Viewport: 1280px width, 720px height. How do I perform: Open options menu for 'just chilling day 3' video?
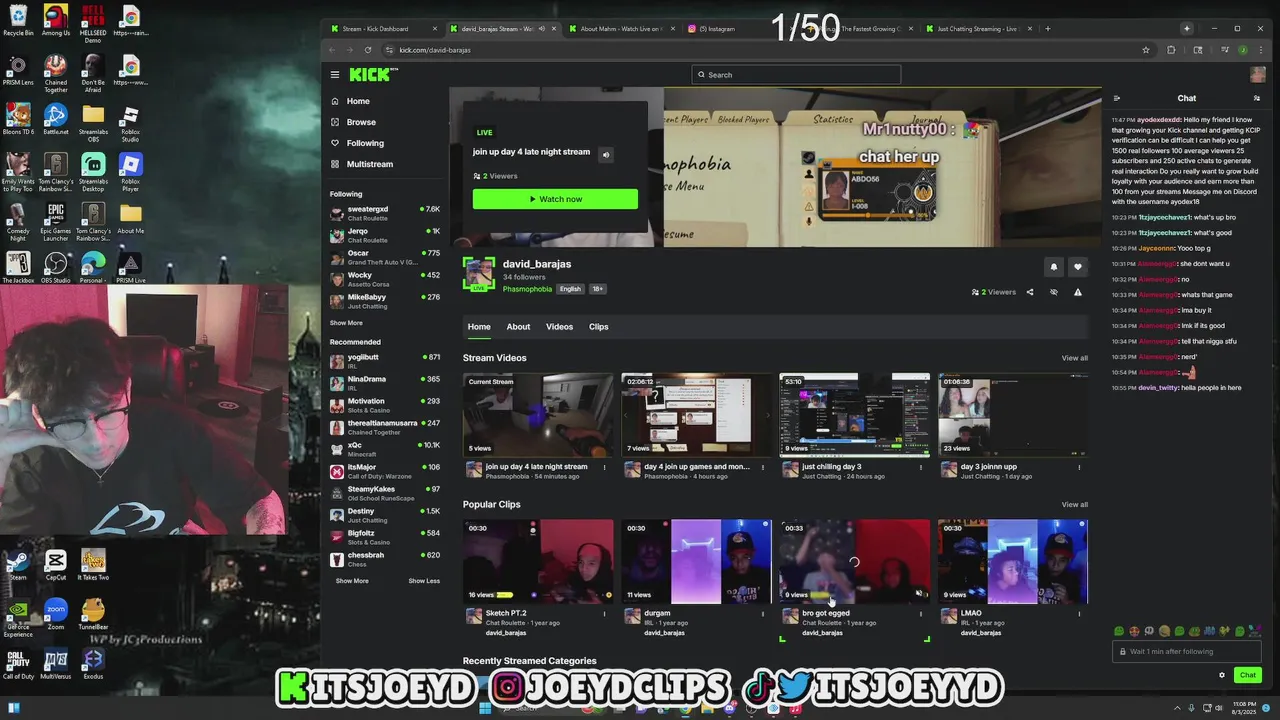pos(921,467)
